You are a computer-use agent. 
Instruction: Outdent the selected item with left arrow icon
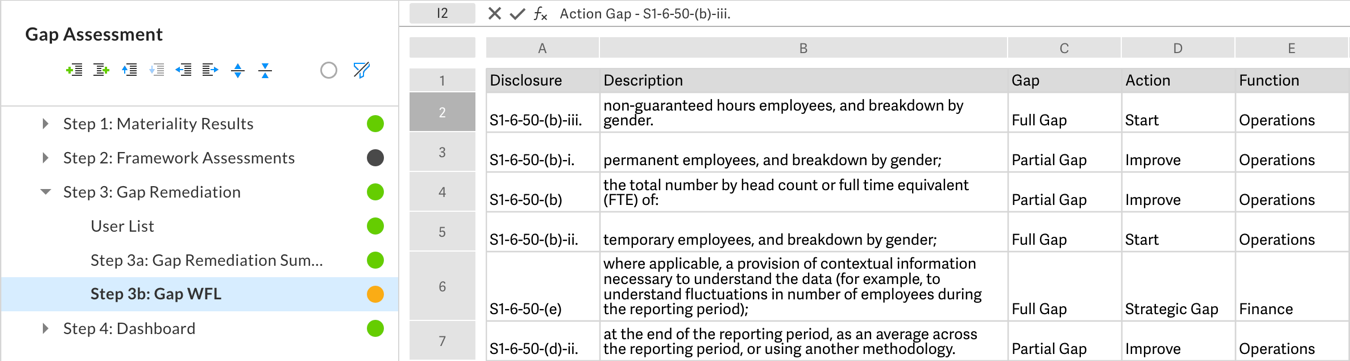[x=183, y=70]
